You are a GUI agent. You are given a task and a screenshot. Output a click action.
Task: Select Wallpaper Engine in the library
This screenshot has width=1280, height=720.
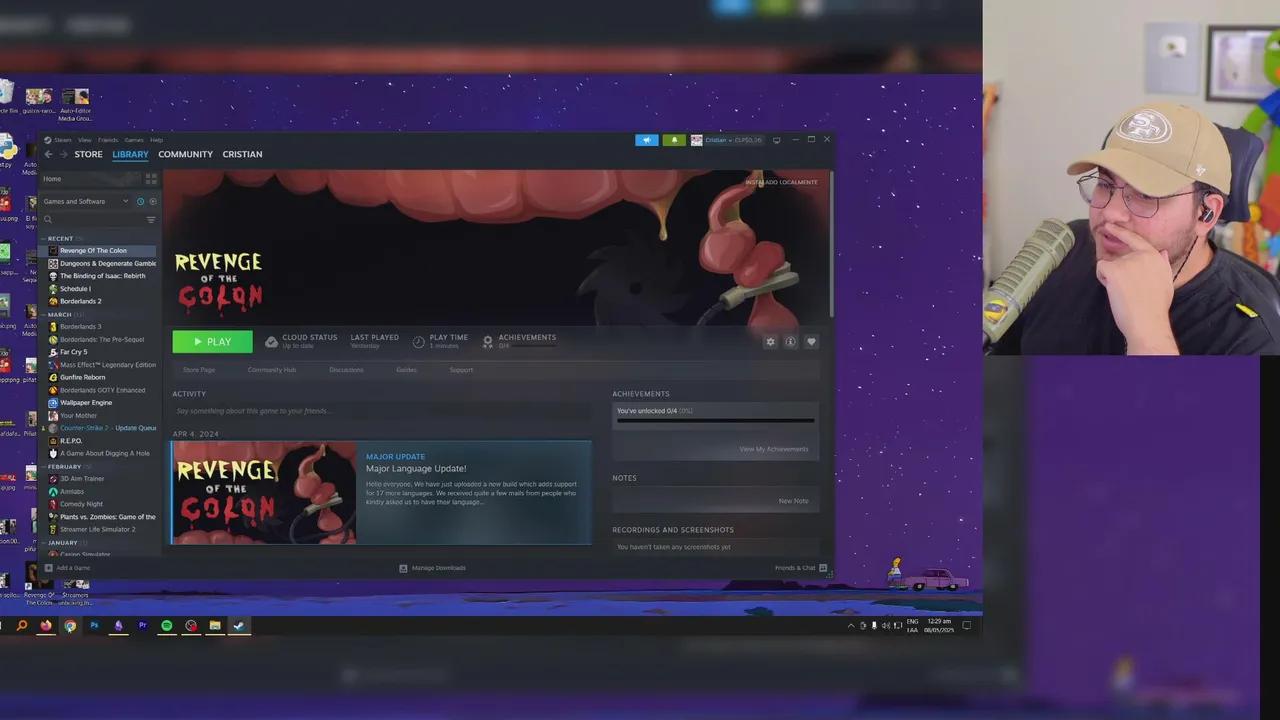(x=85, y=403)
